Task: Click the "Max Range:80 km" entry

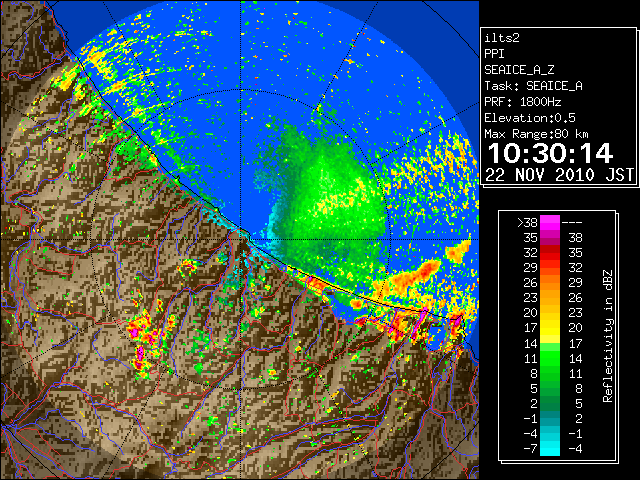Action: pyautogui.click(x=536, y=134)
